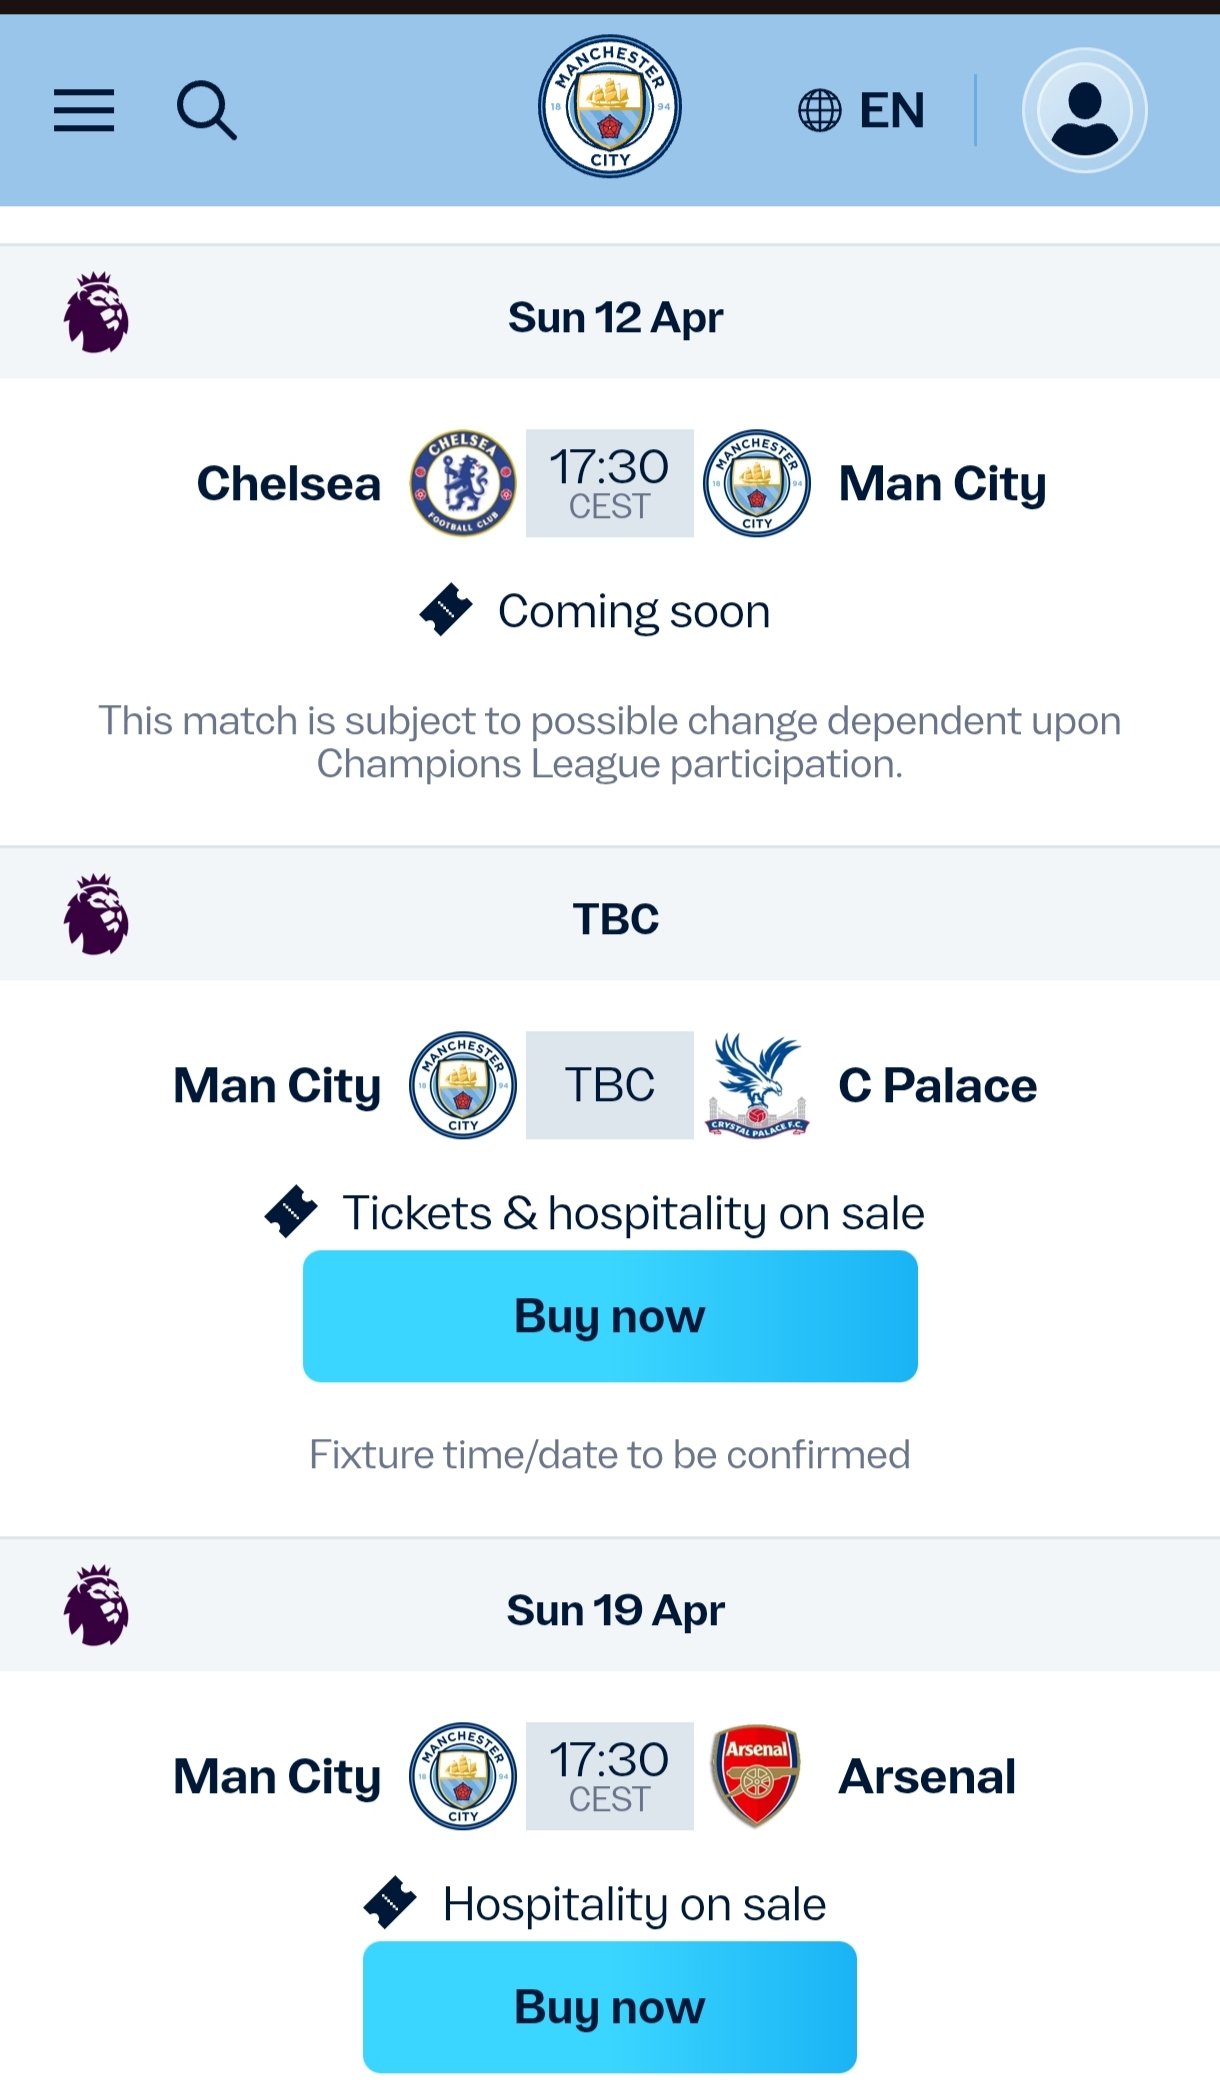Buy now for Man City vs C Palace
The height and width of the screenshot is (2096, 1220).
click(610, 1316)
